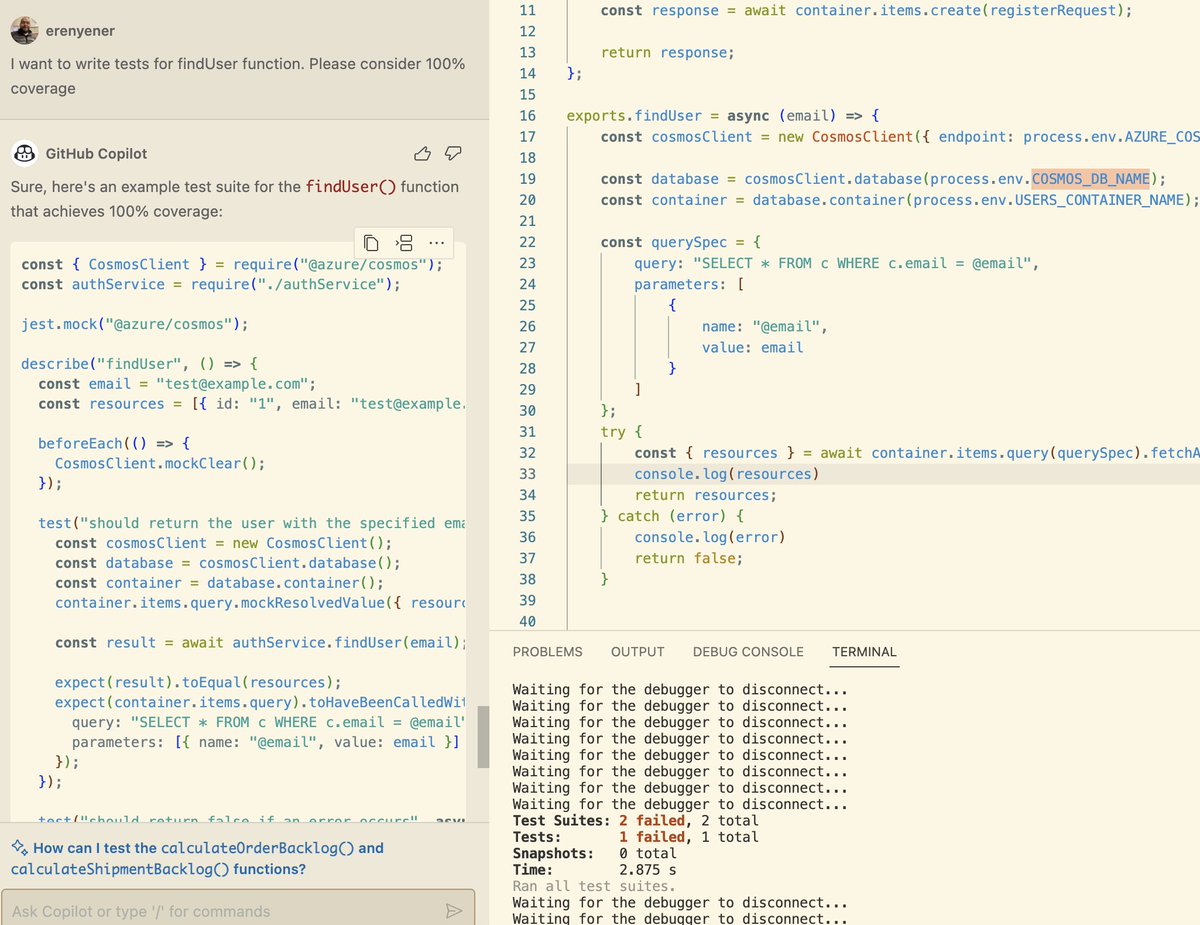This screenshot has height=925, width=1200.
Task: Click exports.findUser in the editor
Action: [634, 116]
